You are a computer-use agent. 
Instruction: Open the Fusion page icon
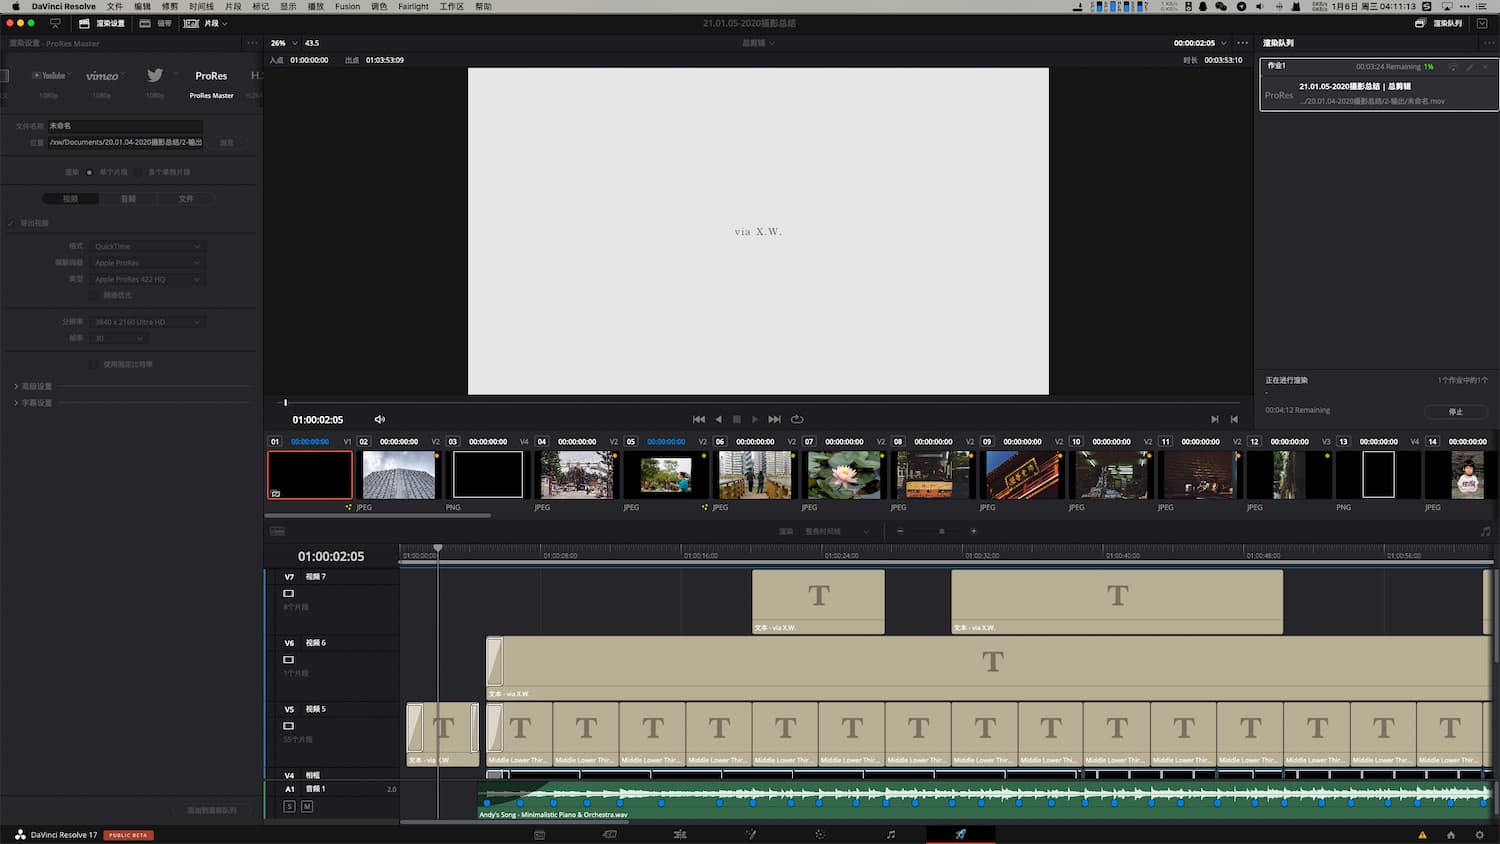[x=751, y=833]
